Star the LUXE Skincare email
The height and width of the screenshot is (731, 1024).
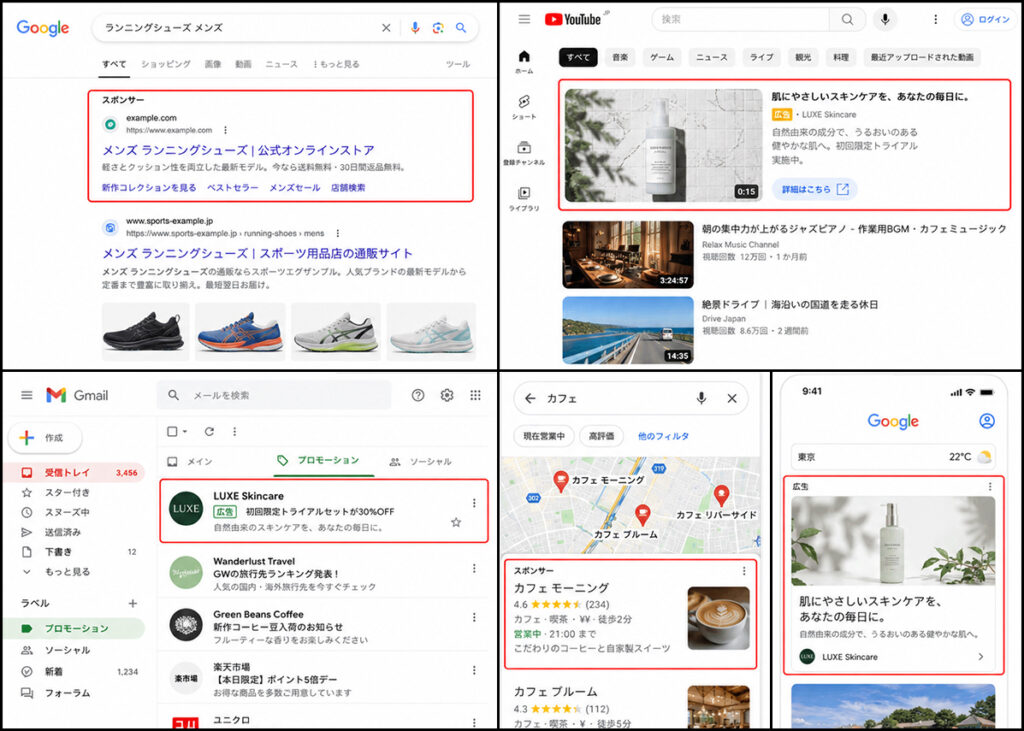click(456, 522)
